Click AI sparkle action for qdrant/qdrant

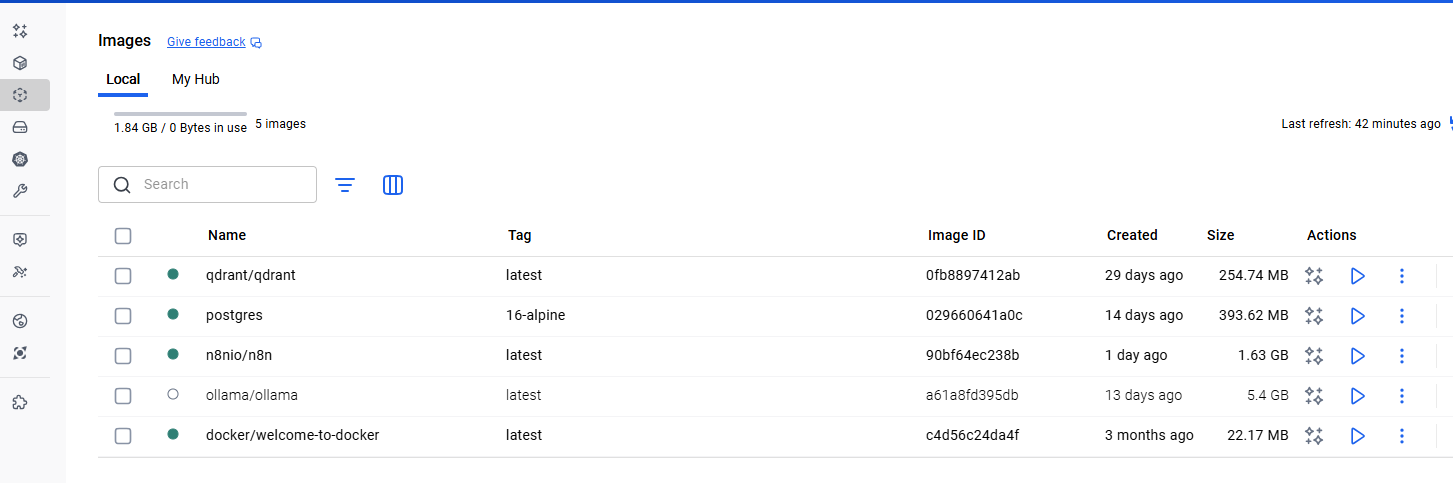click(x=1314, y=276)
